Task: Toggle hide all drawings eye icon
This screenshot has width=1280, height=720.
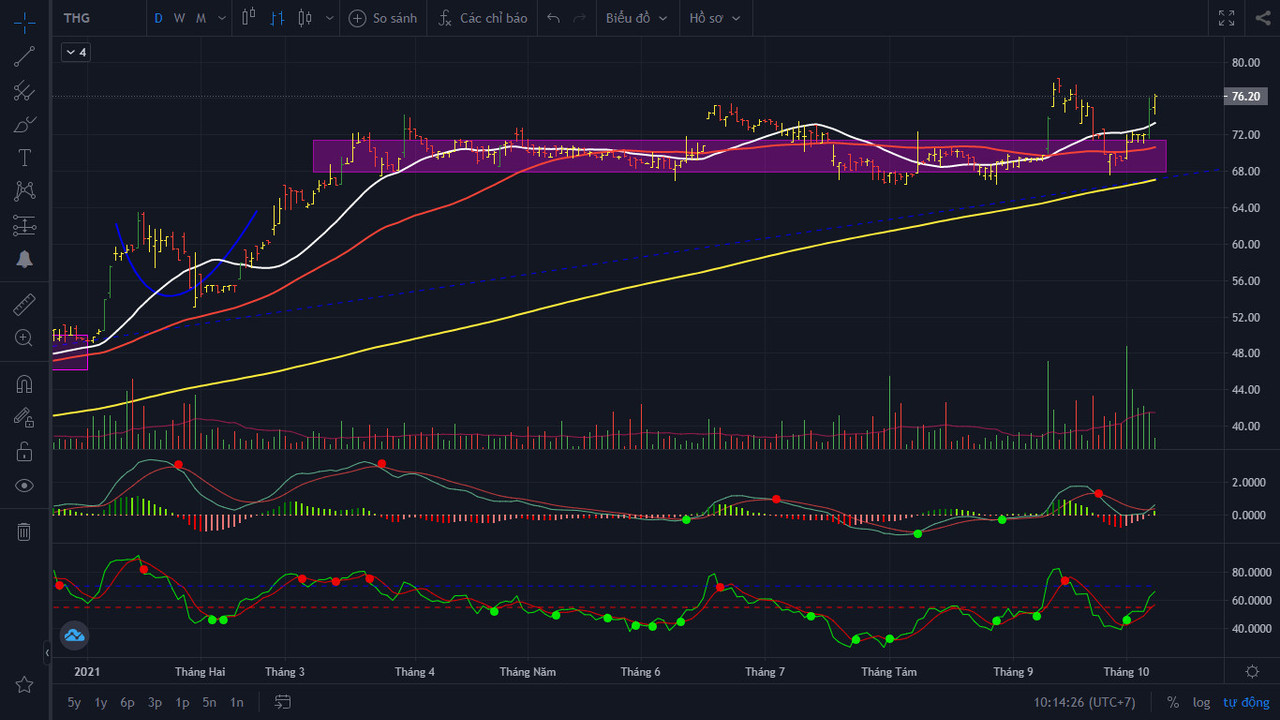Action: pyautogui.click(x=24, y=486)
